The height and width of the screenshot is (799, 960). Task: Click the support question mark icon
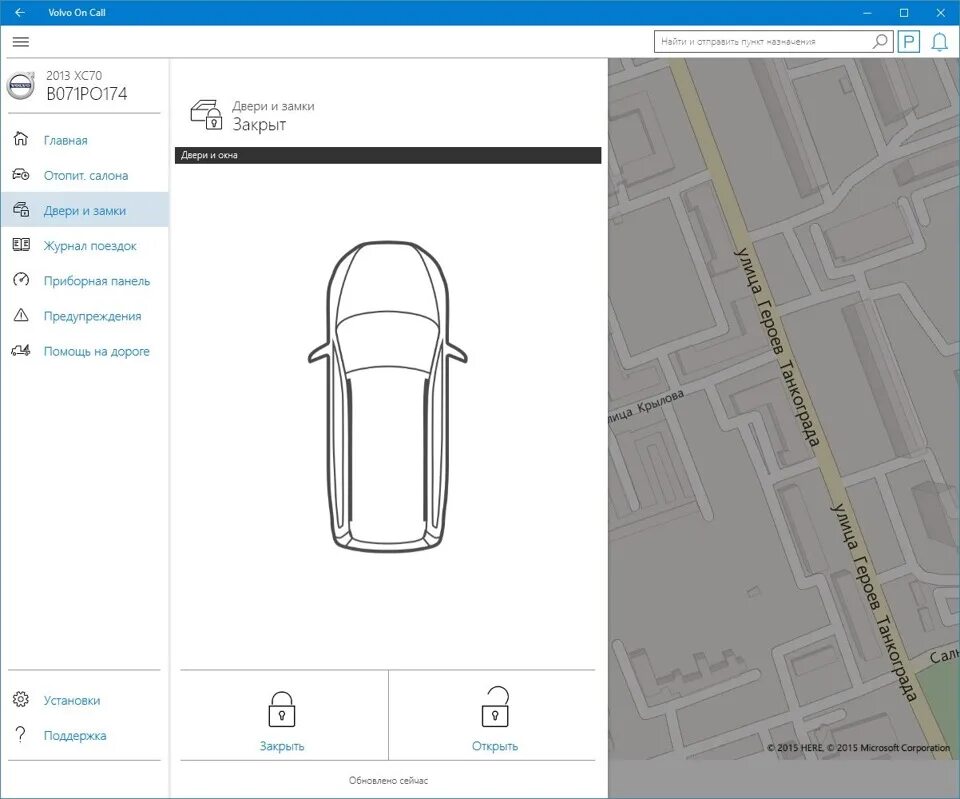[21, 734]
